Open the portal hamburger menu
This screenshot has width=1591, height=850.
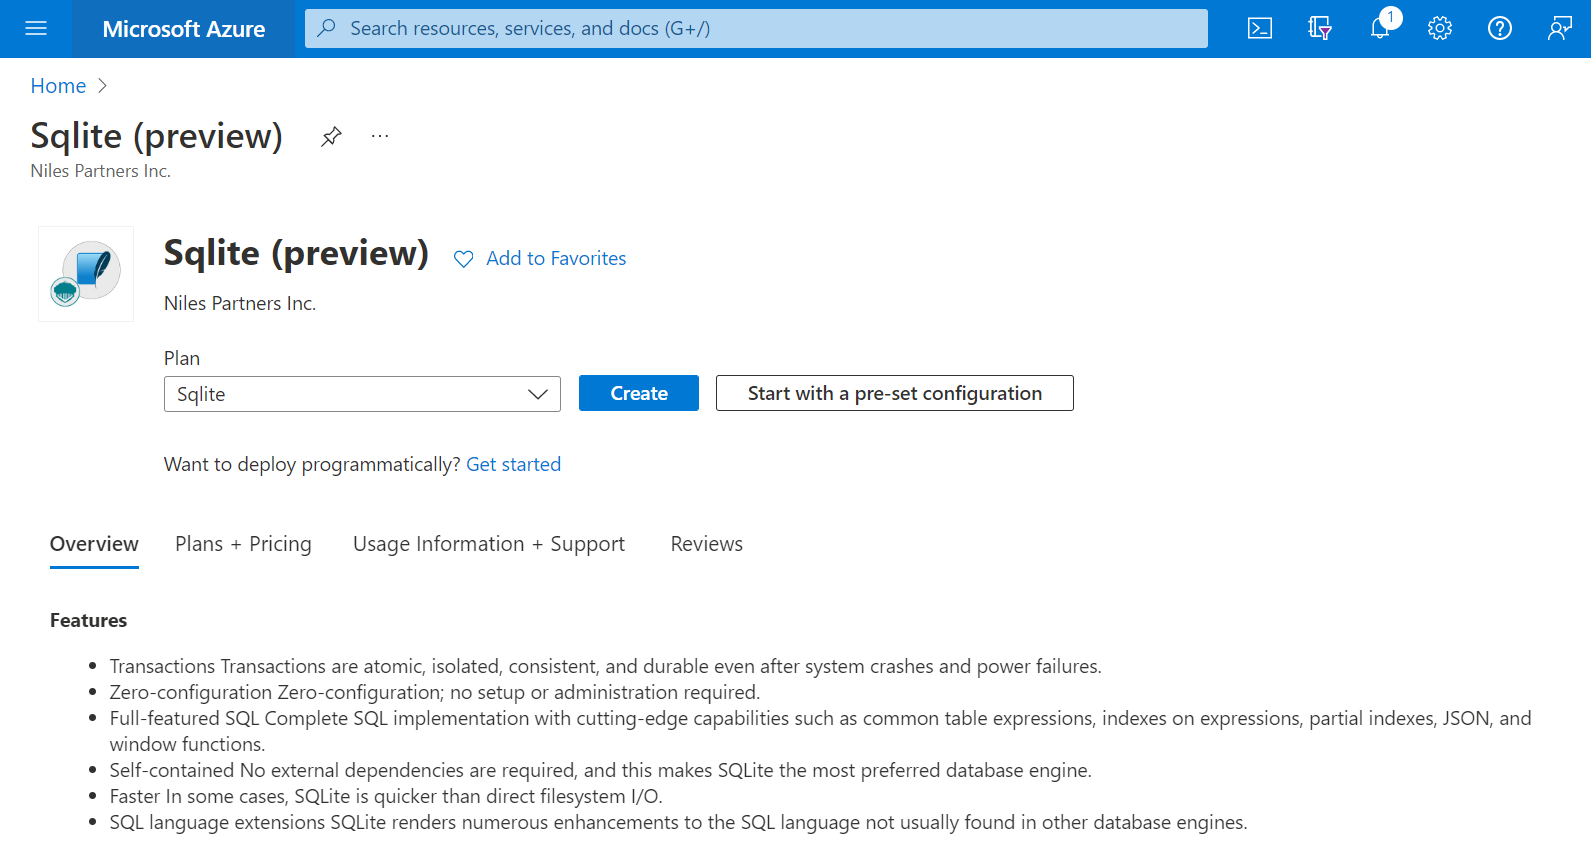[36, 28]
